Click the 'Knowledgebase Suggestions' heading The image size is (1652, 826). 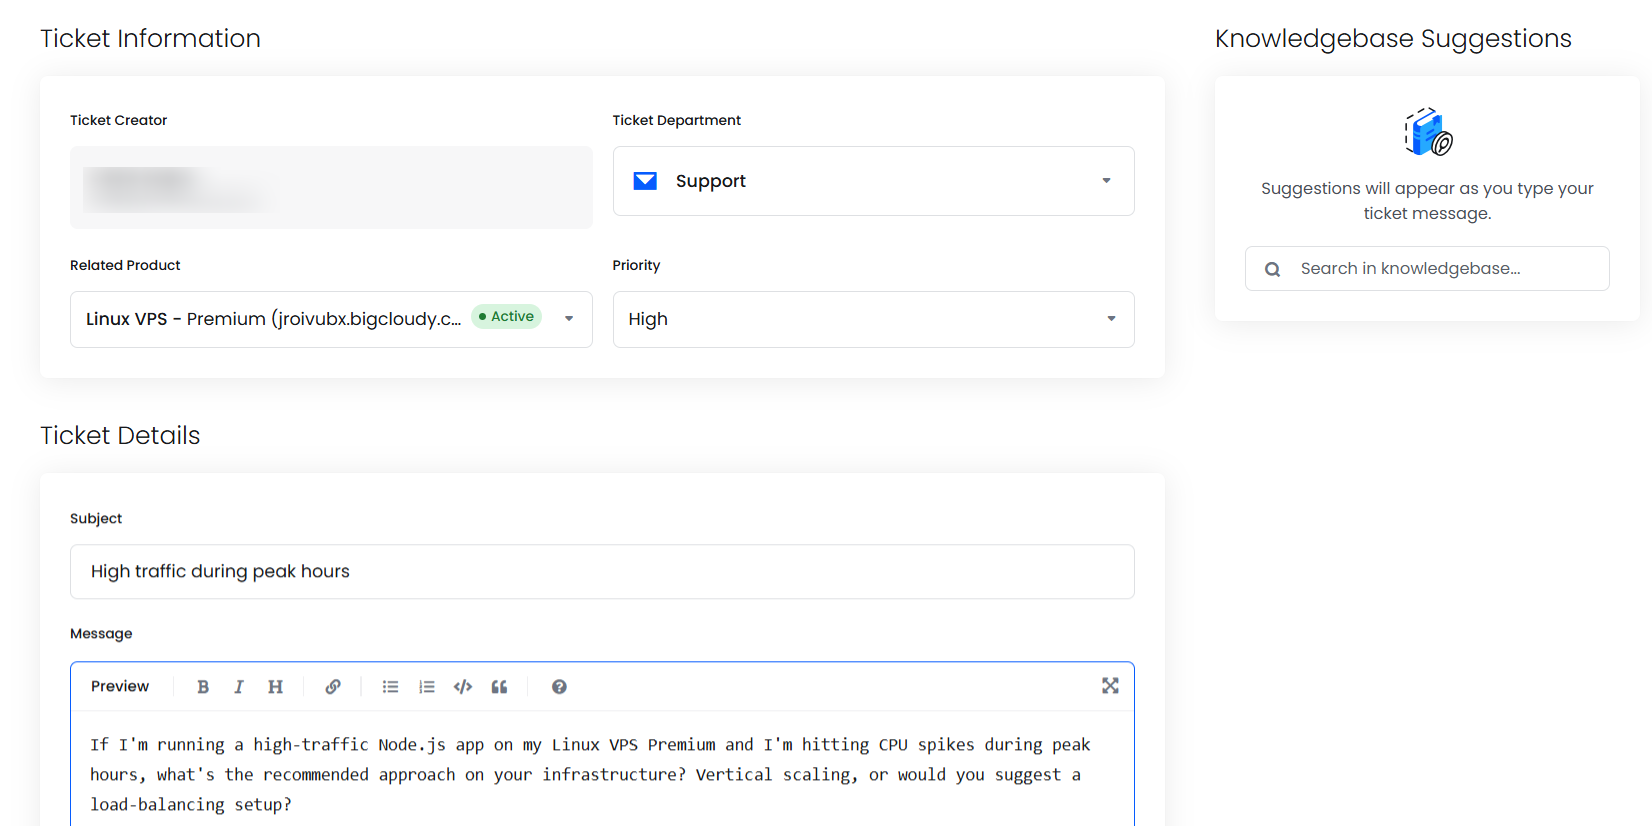pyautogui.click(x=1393, y=39)
